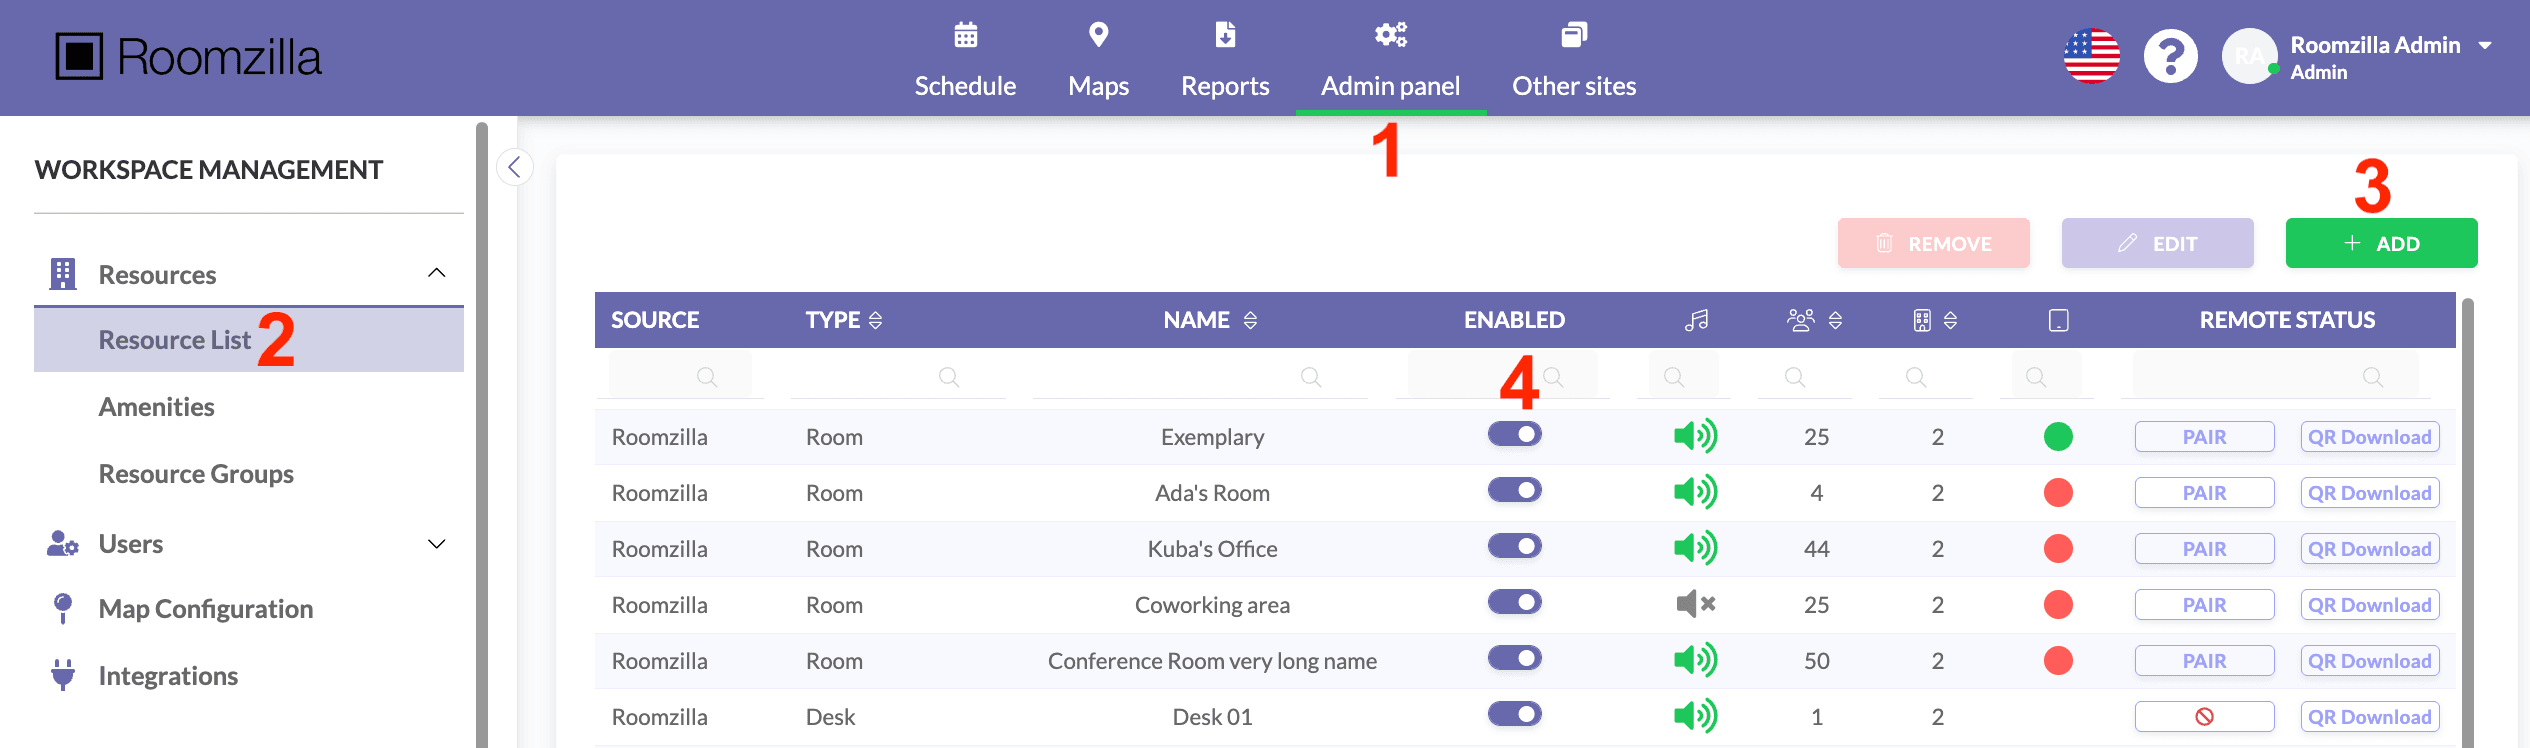Click the help question mark icon
Viewport: 2530px width, 748px height.
click(x=2170, y=57)
